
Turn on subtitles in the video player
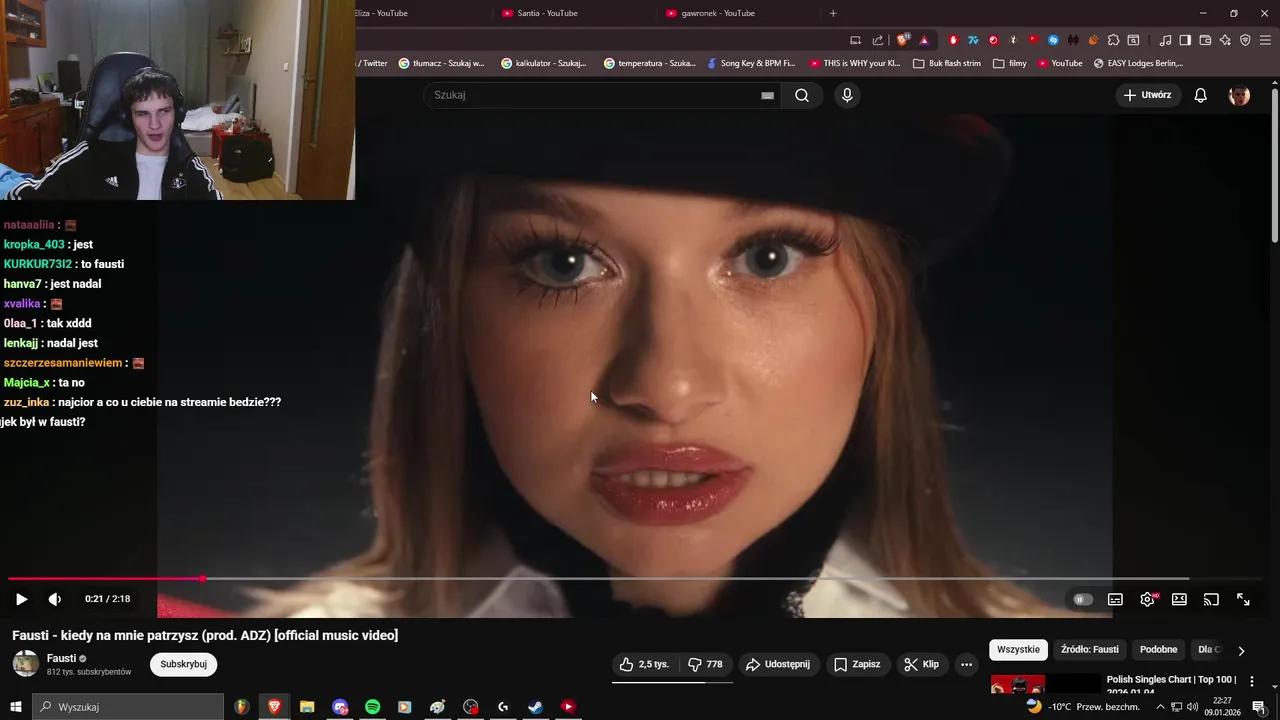point(1115,599)
